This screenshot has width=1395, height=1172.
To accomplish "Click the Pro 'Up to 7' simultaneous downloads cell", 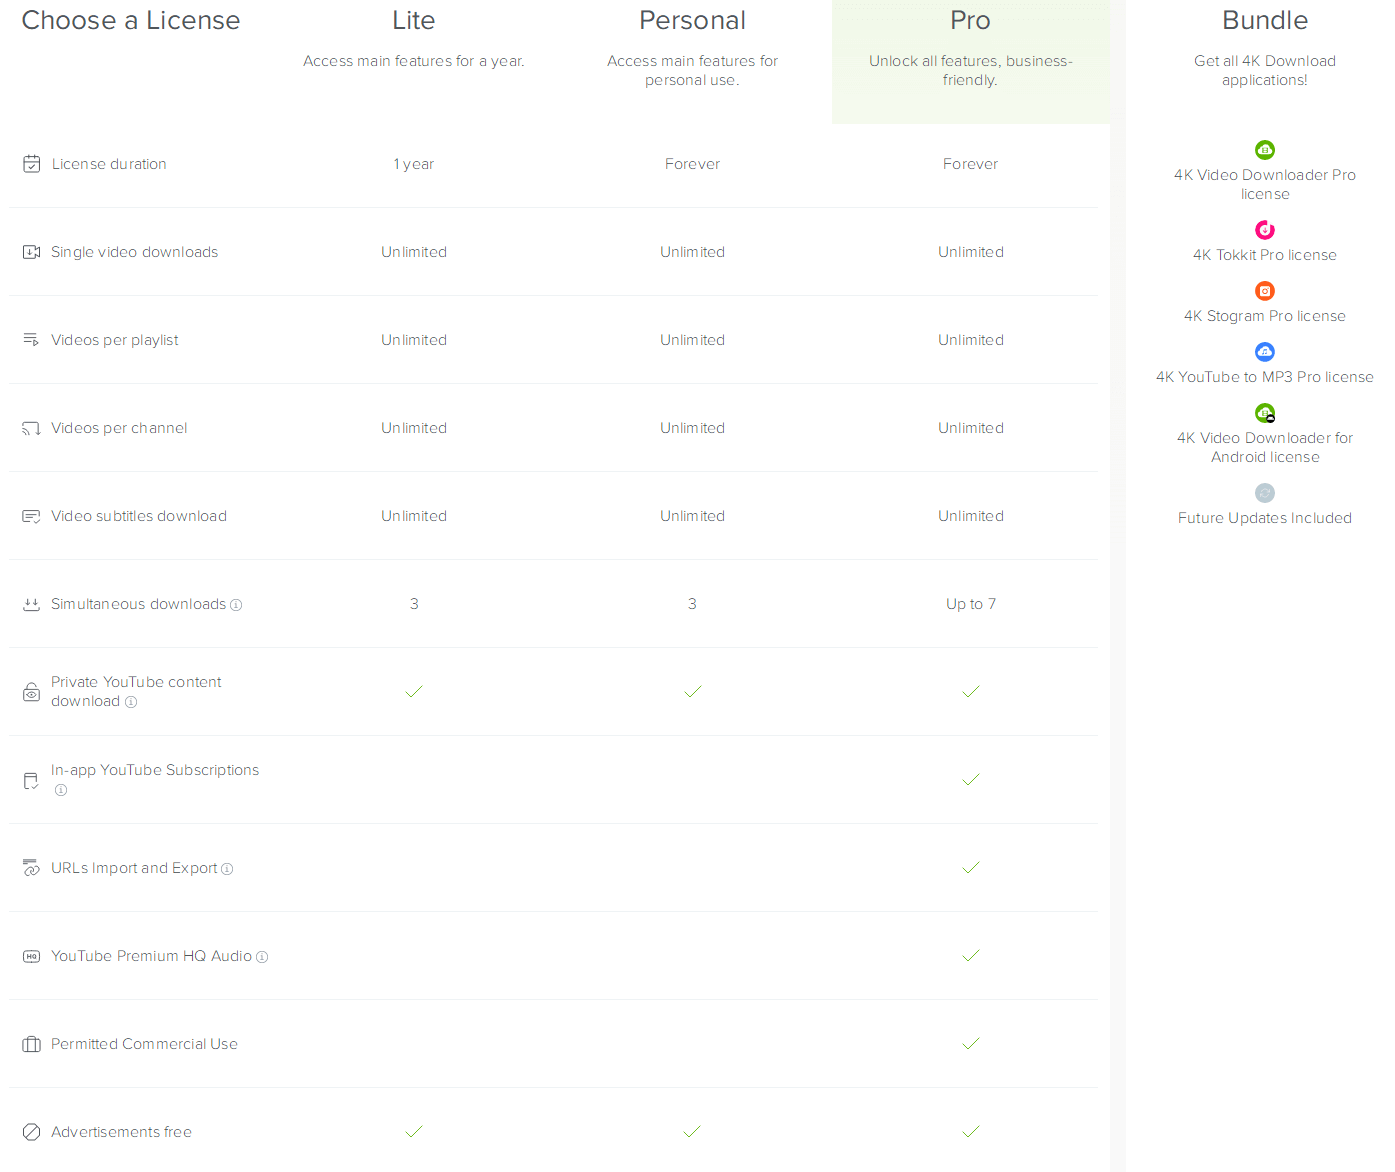I will click(x=971, y=604).
